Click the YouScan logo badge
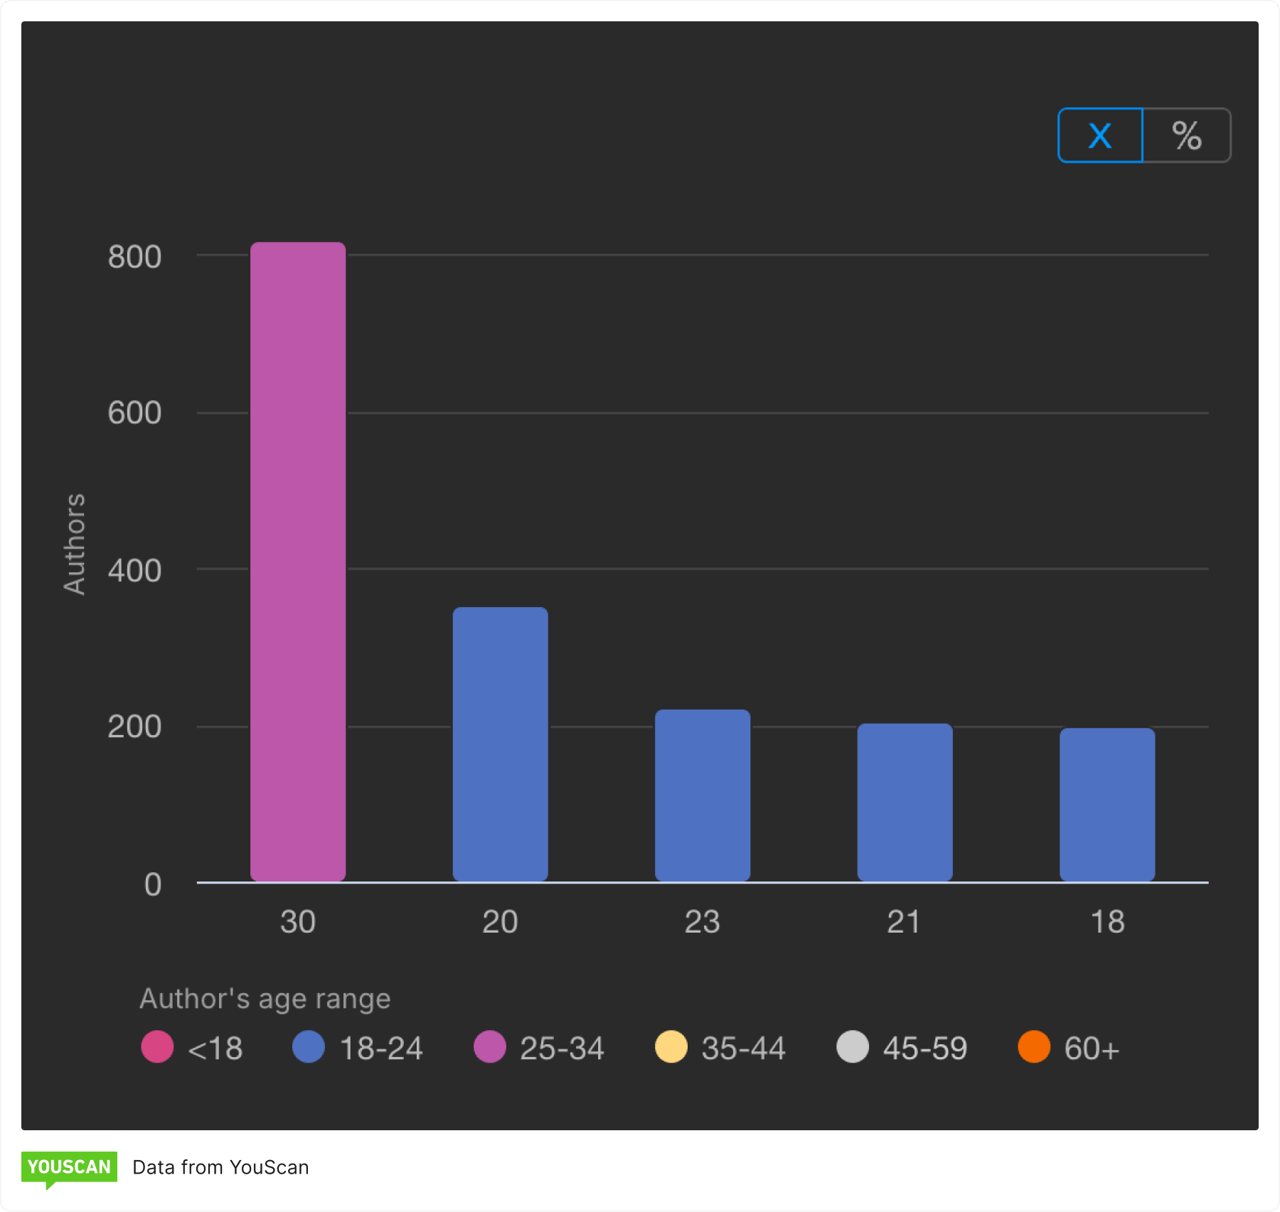The image size is (1280, 1212). click(69, 1168)
